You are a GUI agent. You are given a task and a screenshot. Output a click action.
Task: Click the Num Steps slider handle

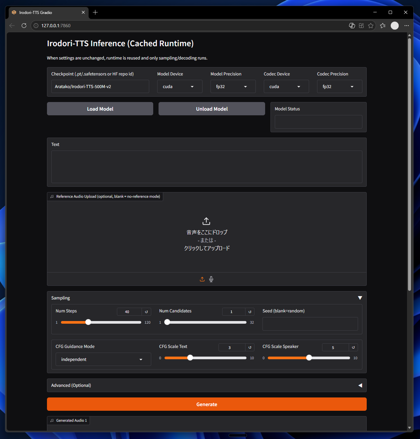88,322
